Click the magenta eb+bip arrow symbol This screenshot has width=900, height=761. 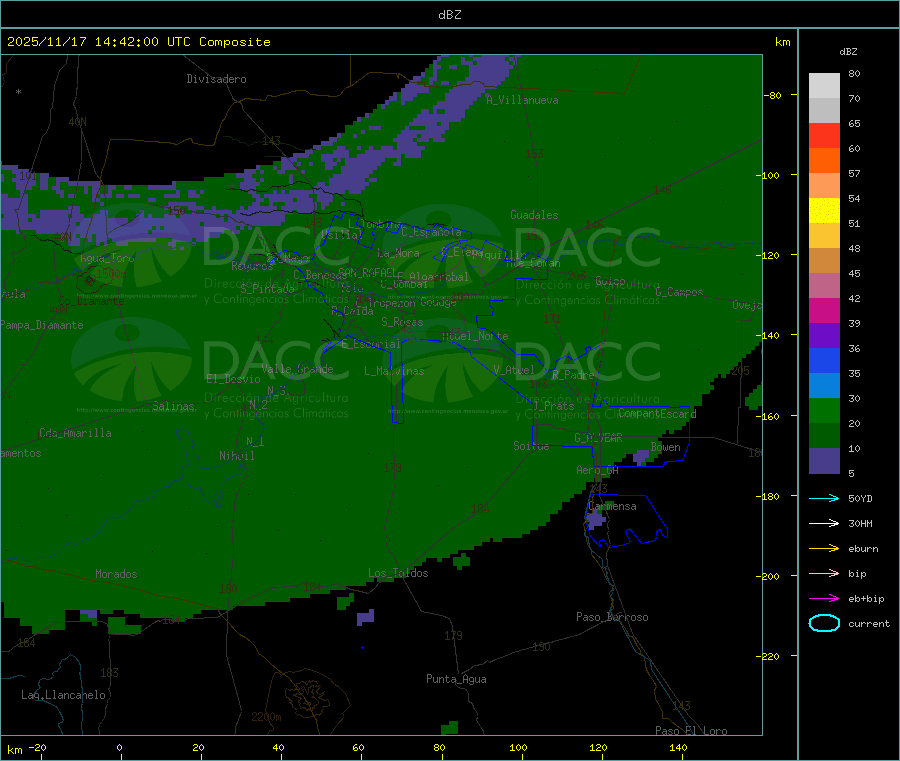[x=824, y=599]
